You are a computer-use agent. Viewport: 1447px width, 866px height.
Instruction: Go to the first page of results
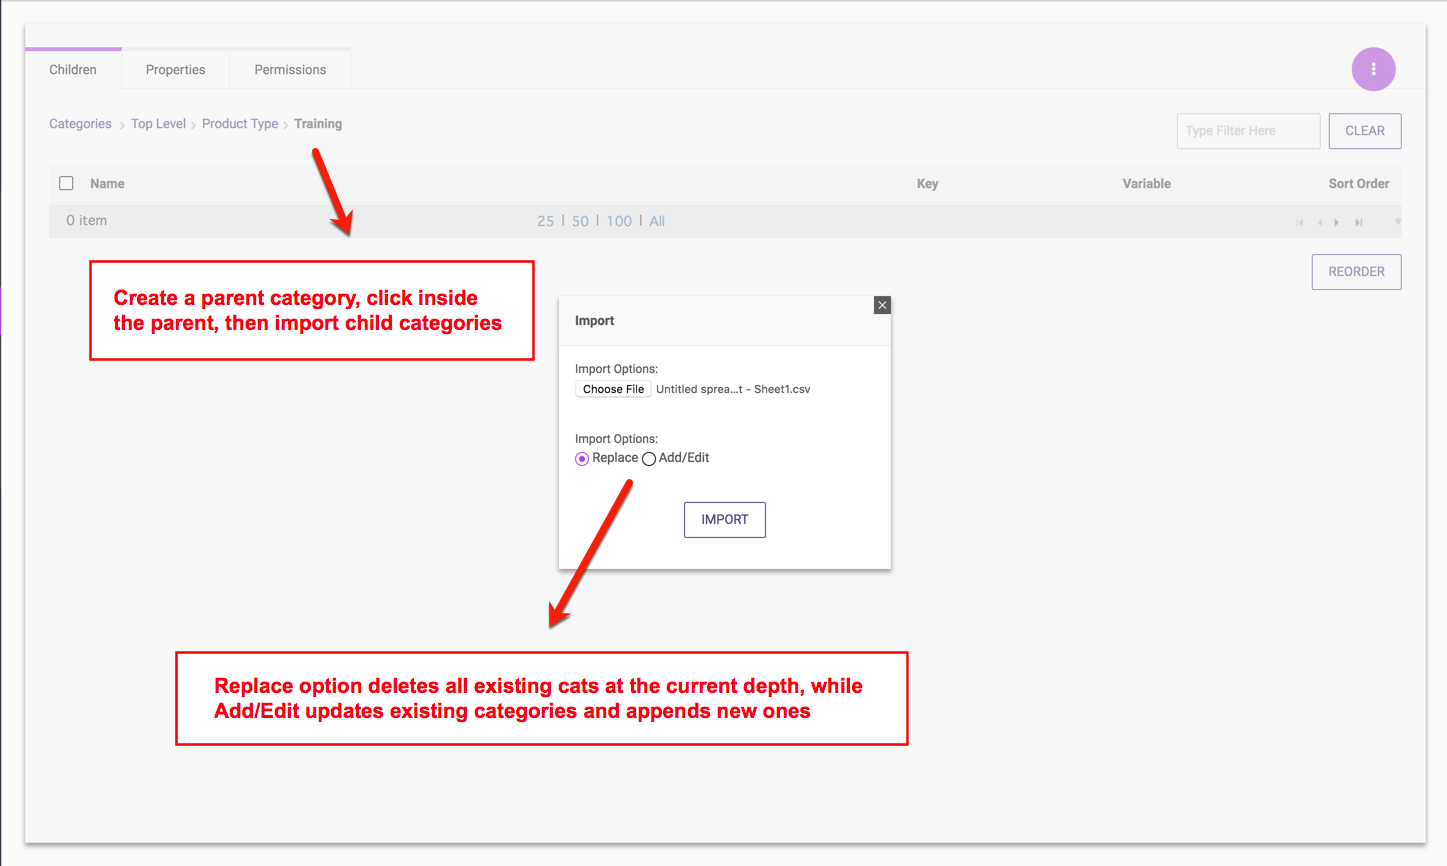(x=1299, y=222)
